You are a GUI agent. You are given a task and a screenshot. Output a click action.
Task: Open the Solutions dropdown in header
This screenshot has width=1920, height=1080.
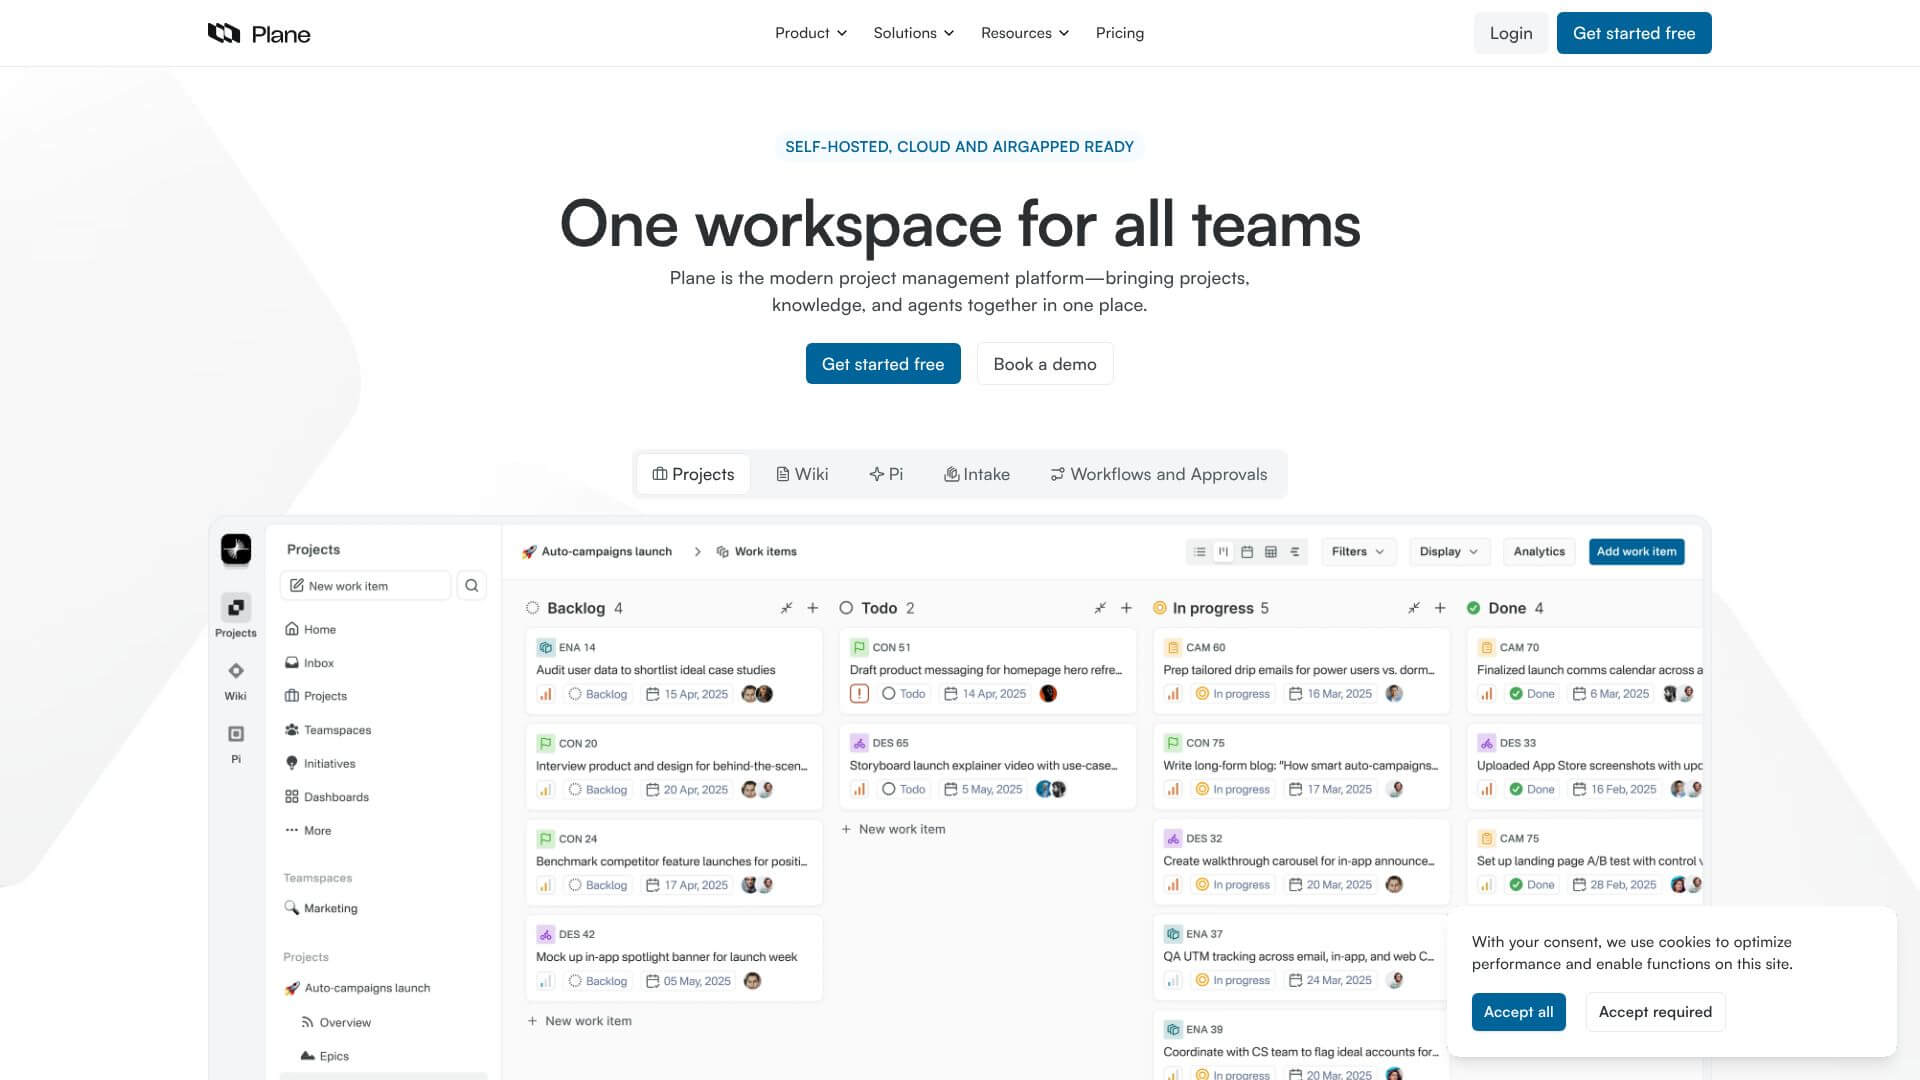tap(913, 33)
